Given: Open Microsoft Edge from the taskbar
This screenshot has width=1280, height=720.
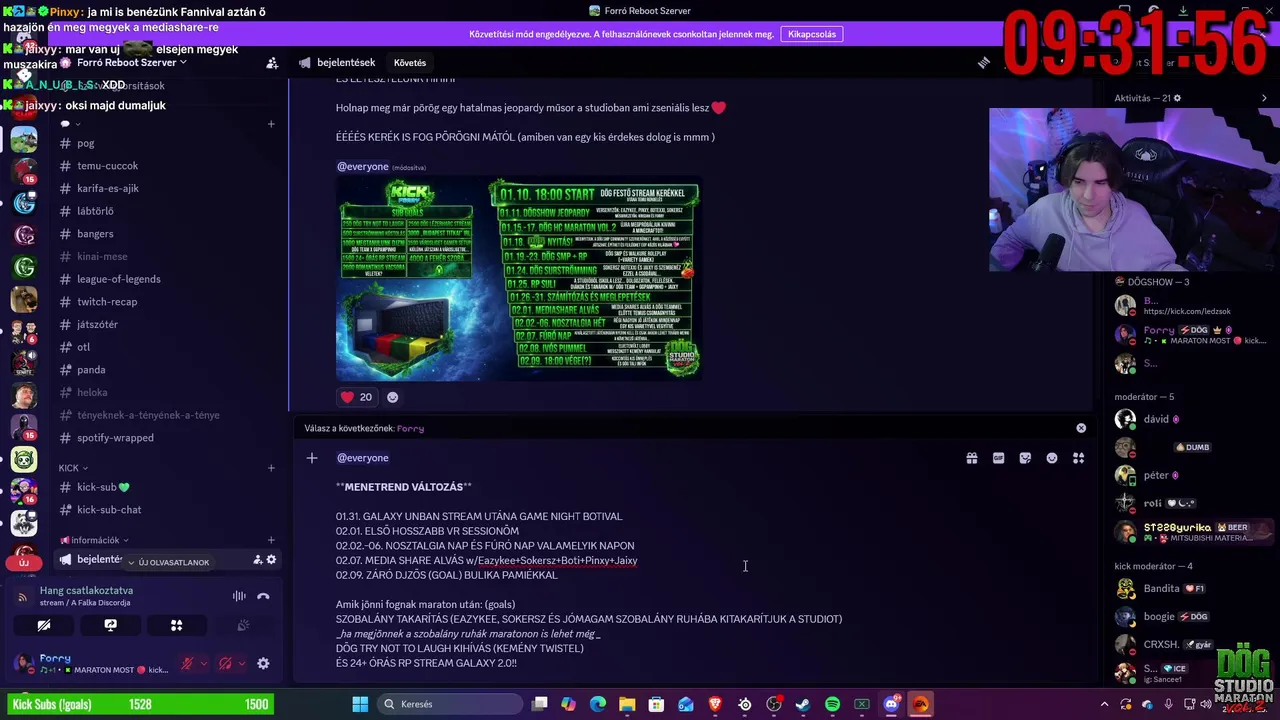Looking at the screenshot, I should [598, 704].
